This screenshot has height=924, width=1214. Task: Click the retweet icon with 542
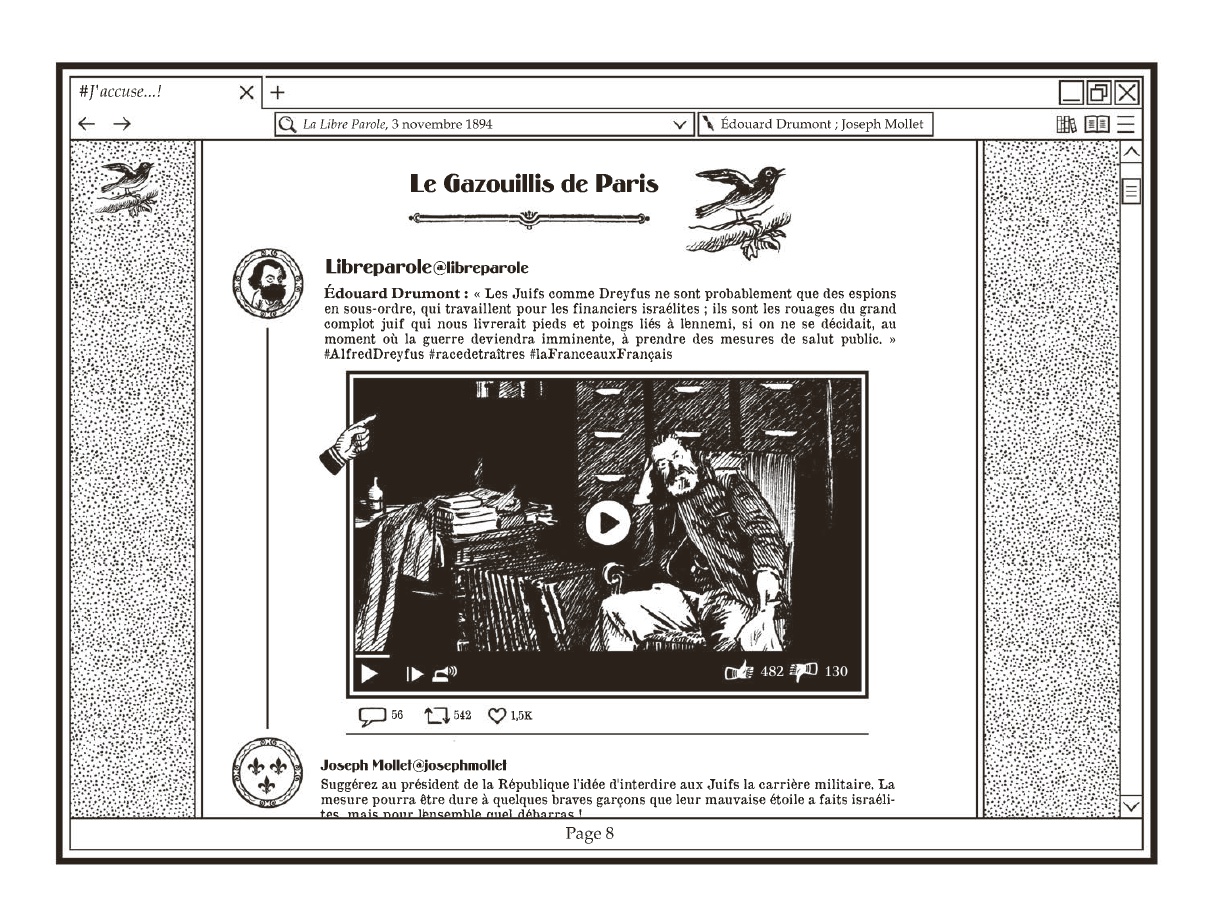coord(437,716)
